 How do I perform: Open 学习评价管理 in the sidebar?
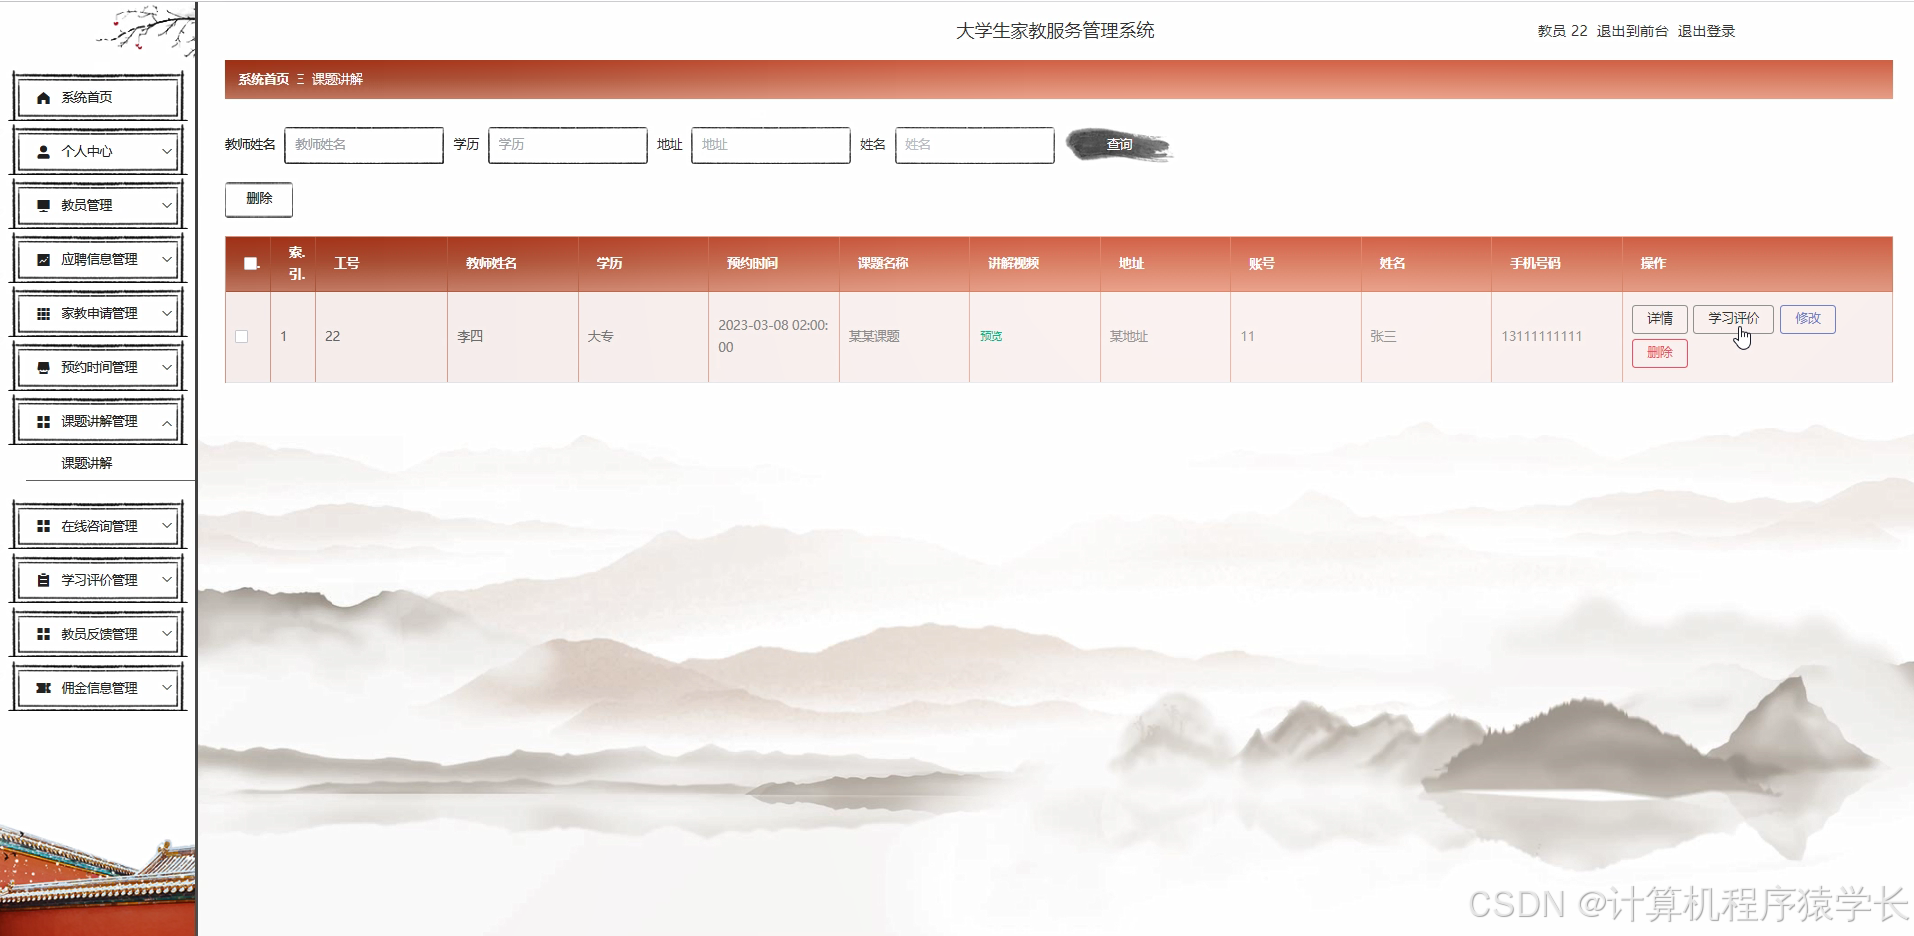pyautogui.click(x=98, y=580)
